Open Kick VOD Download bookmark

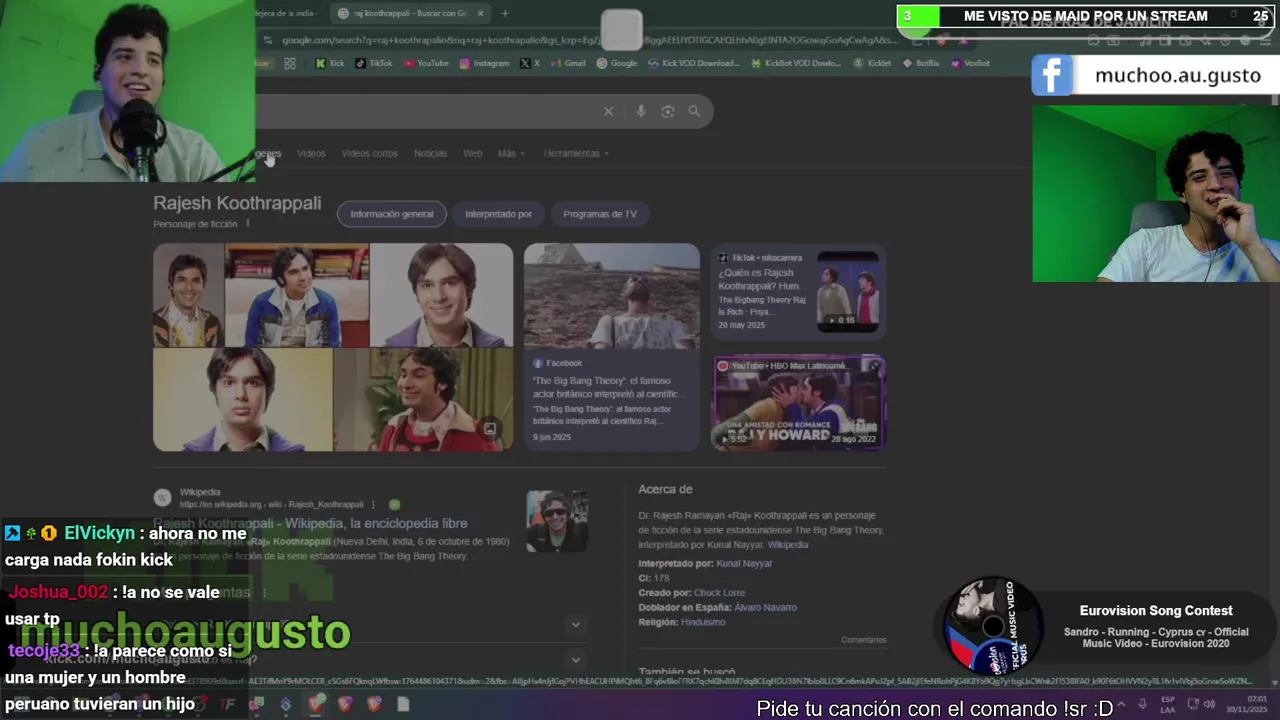click(x=694, y=63)
